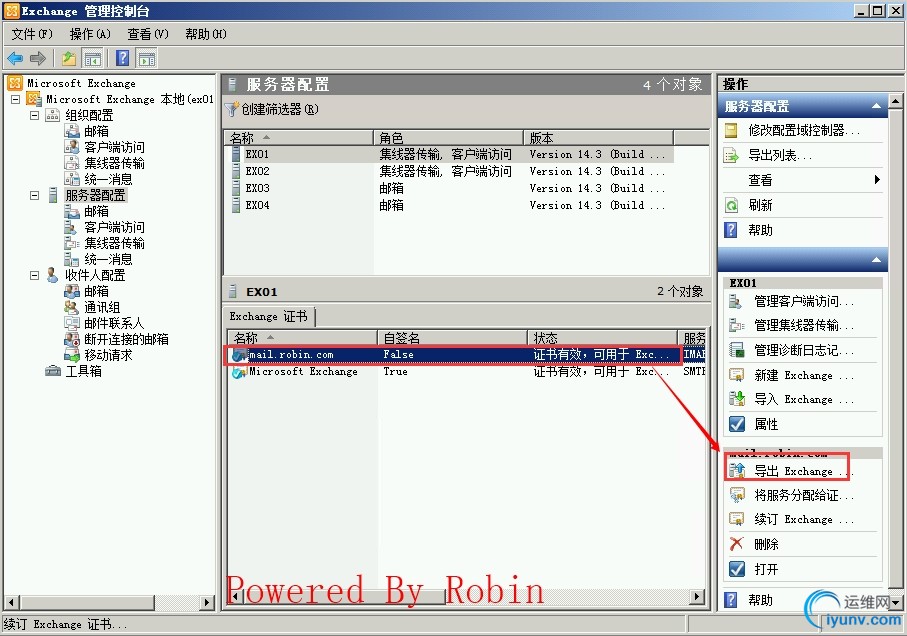
Task: Open the 工具箱 node
Action: 83,371
